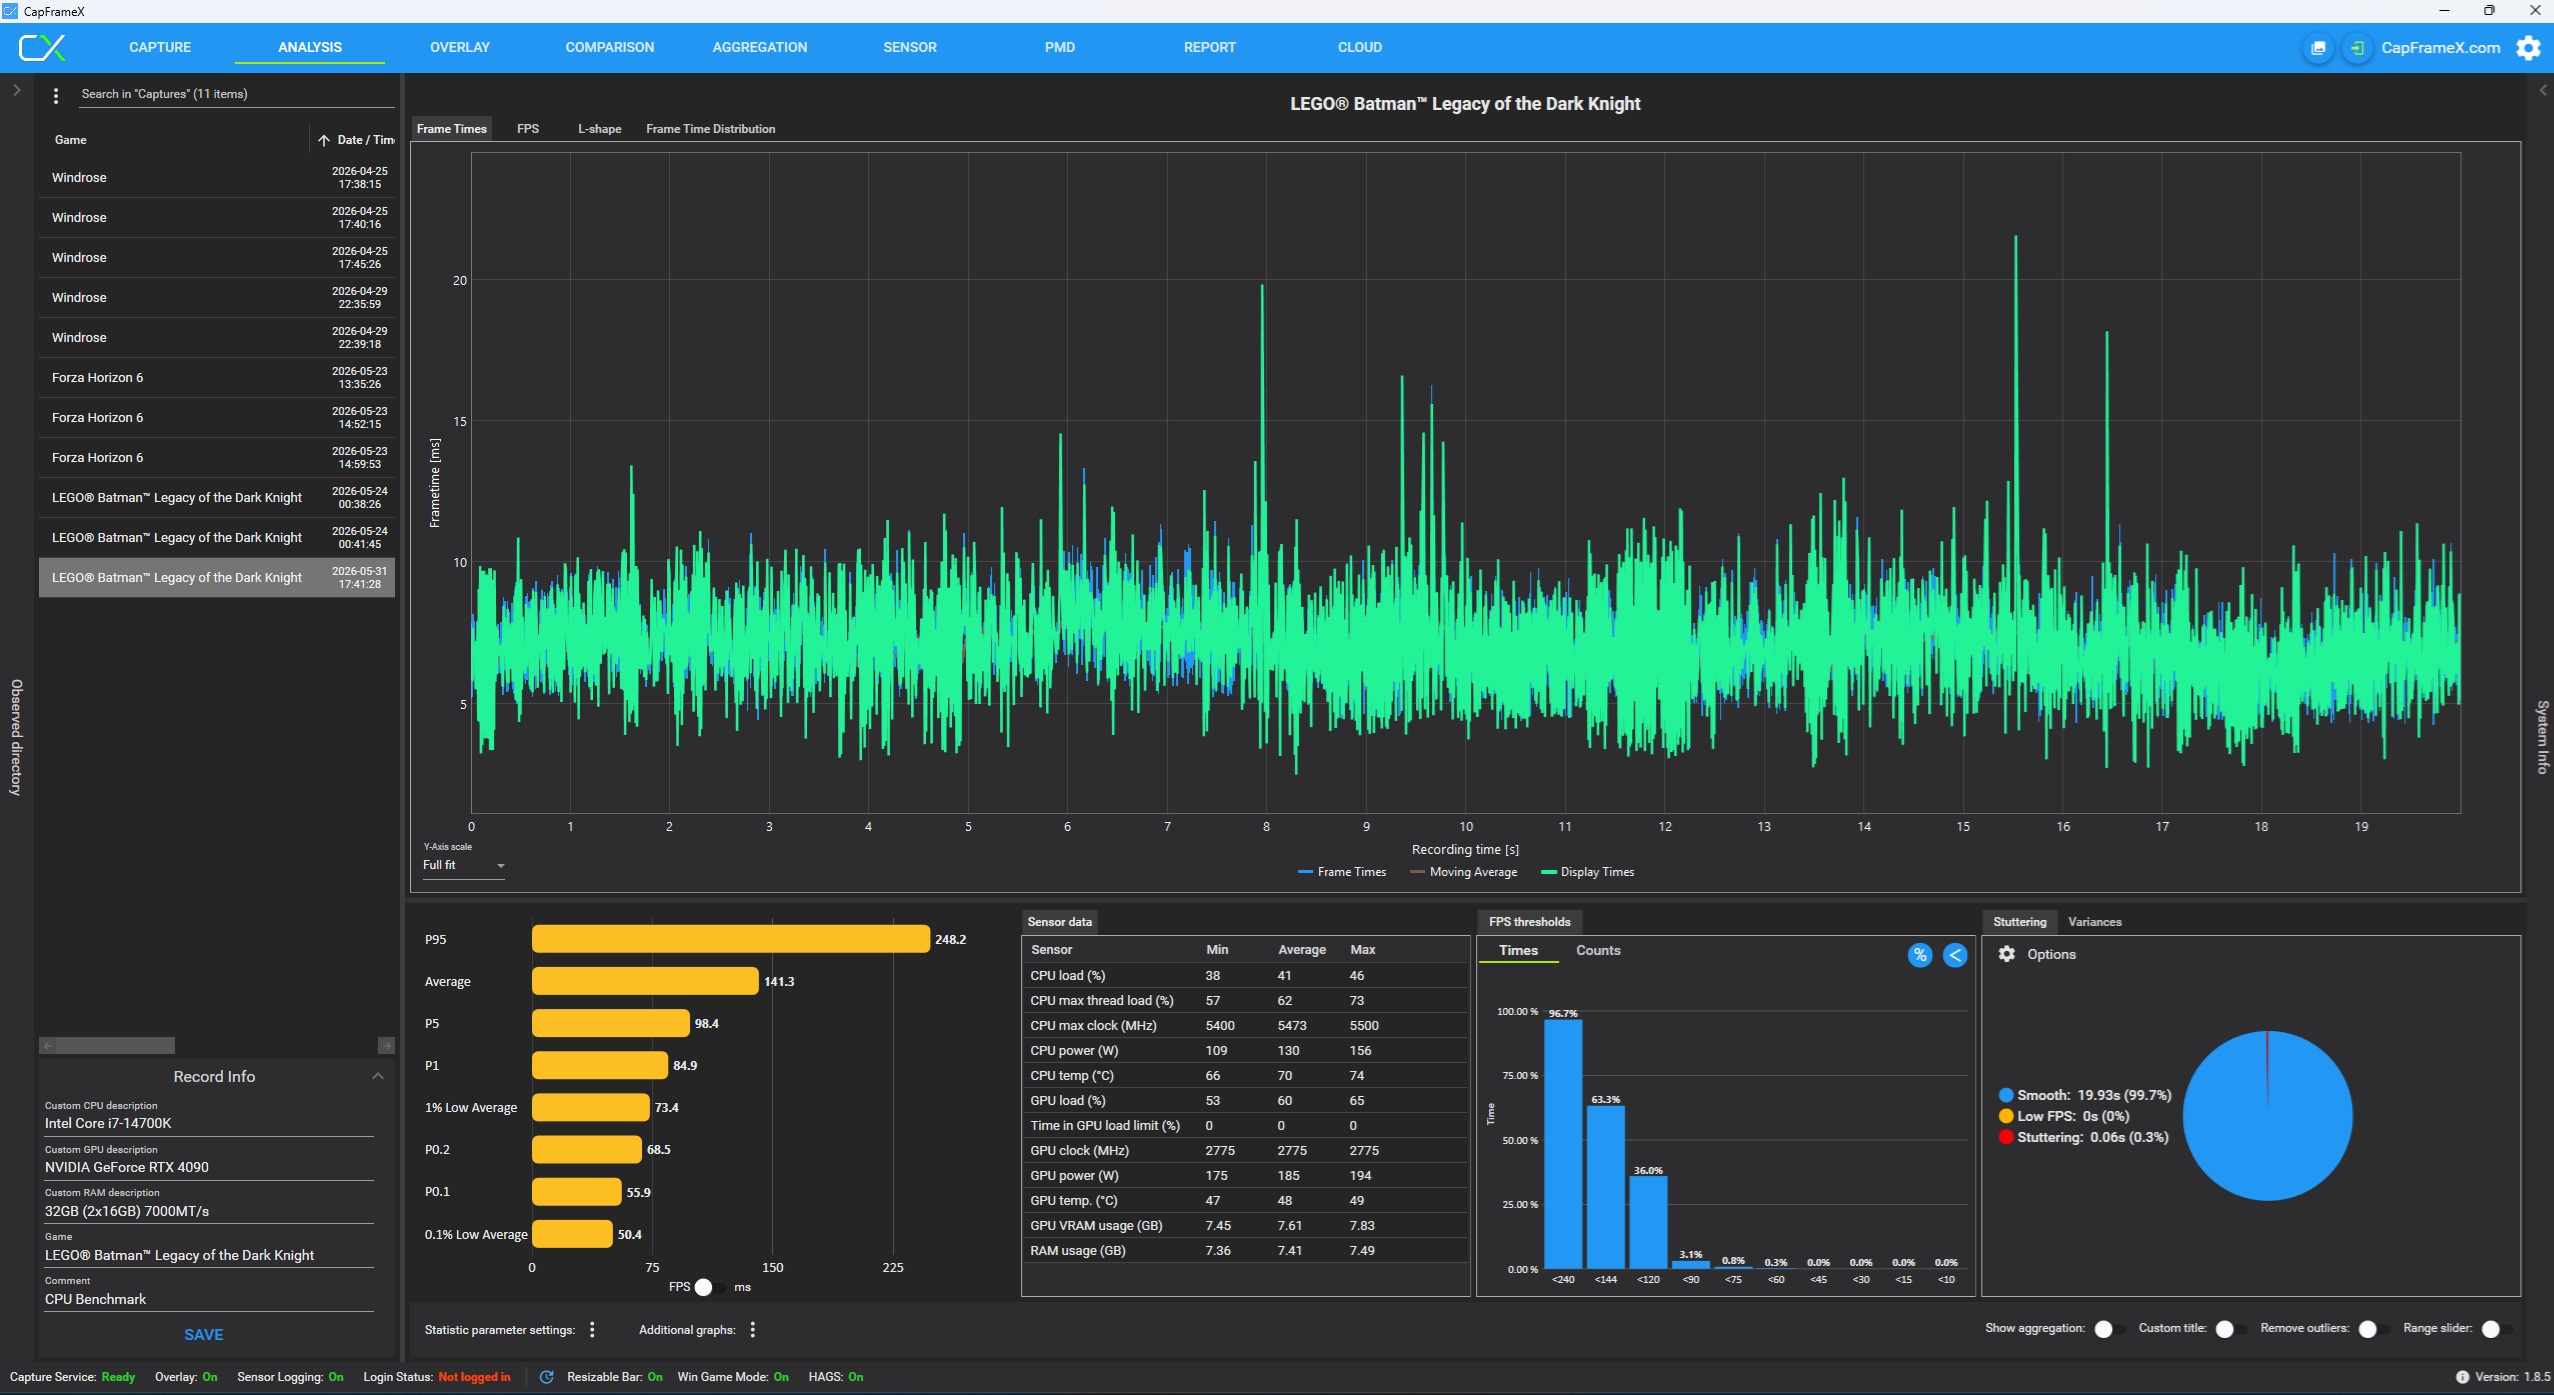Open the screenshot icon in the header
The image size is (2554, 1395).
click(2318, 48)
